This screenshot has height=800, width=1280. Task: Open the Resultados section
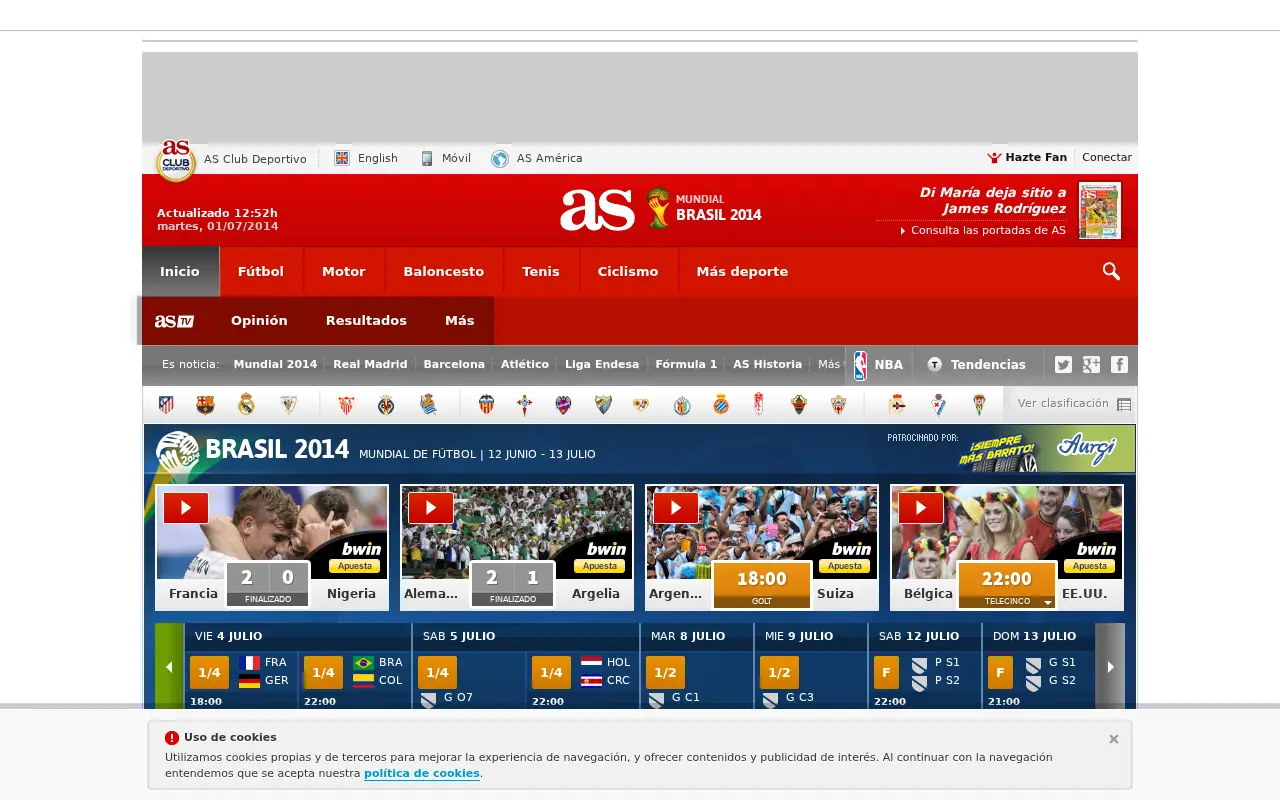coord(366,321)
